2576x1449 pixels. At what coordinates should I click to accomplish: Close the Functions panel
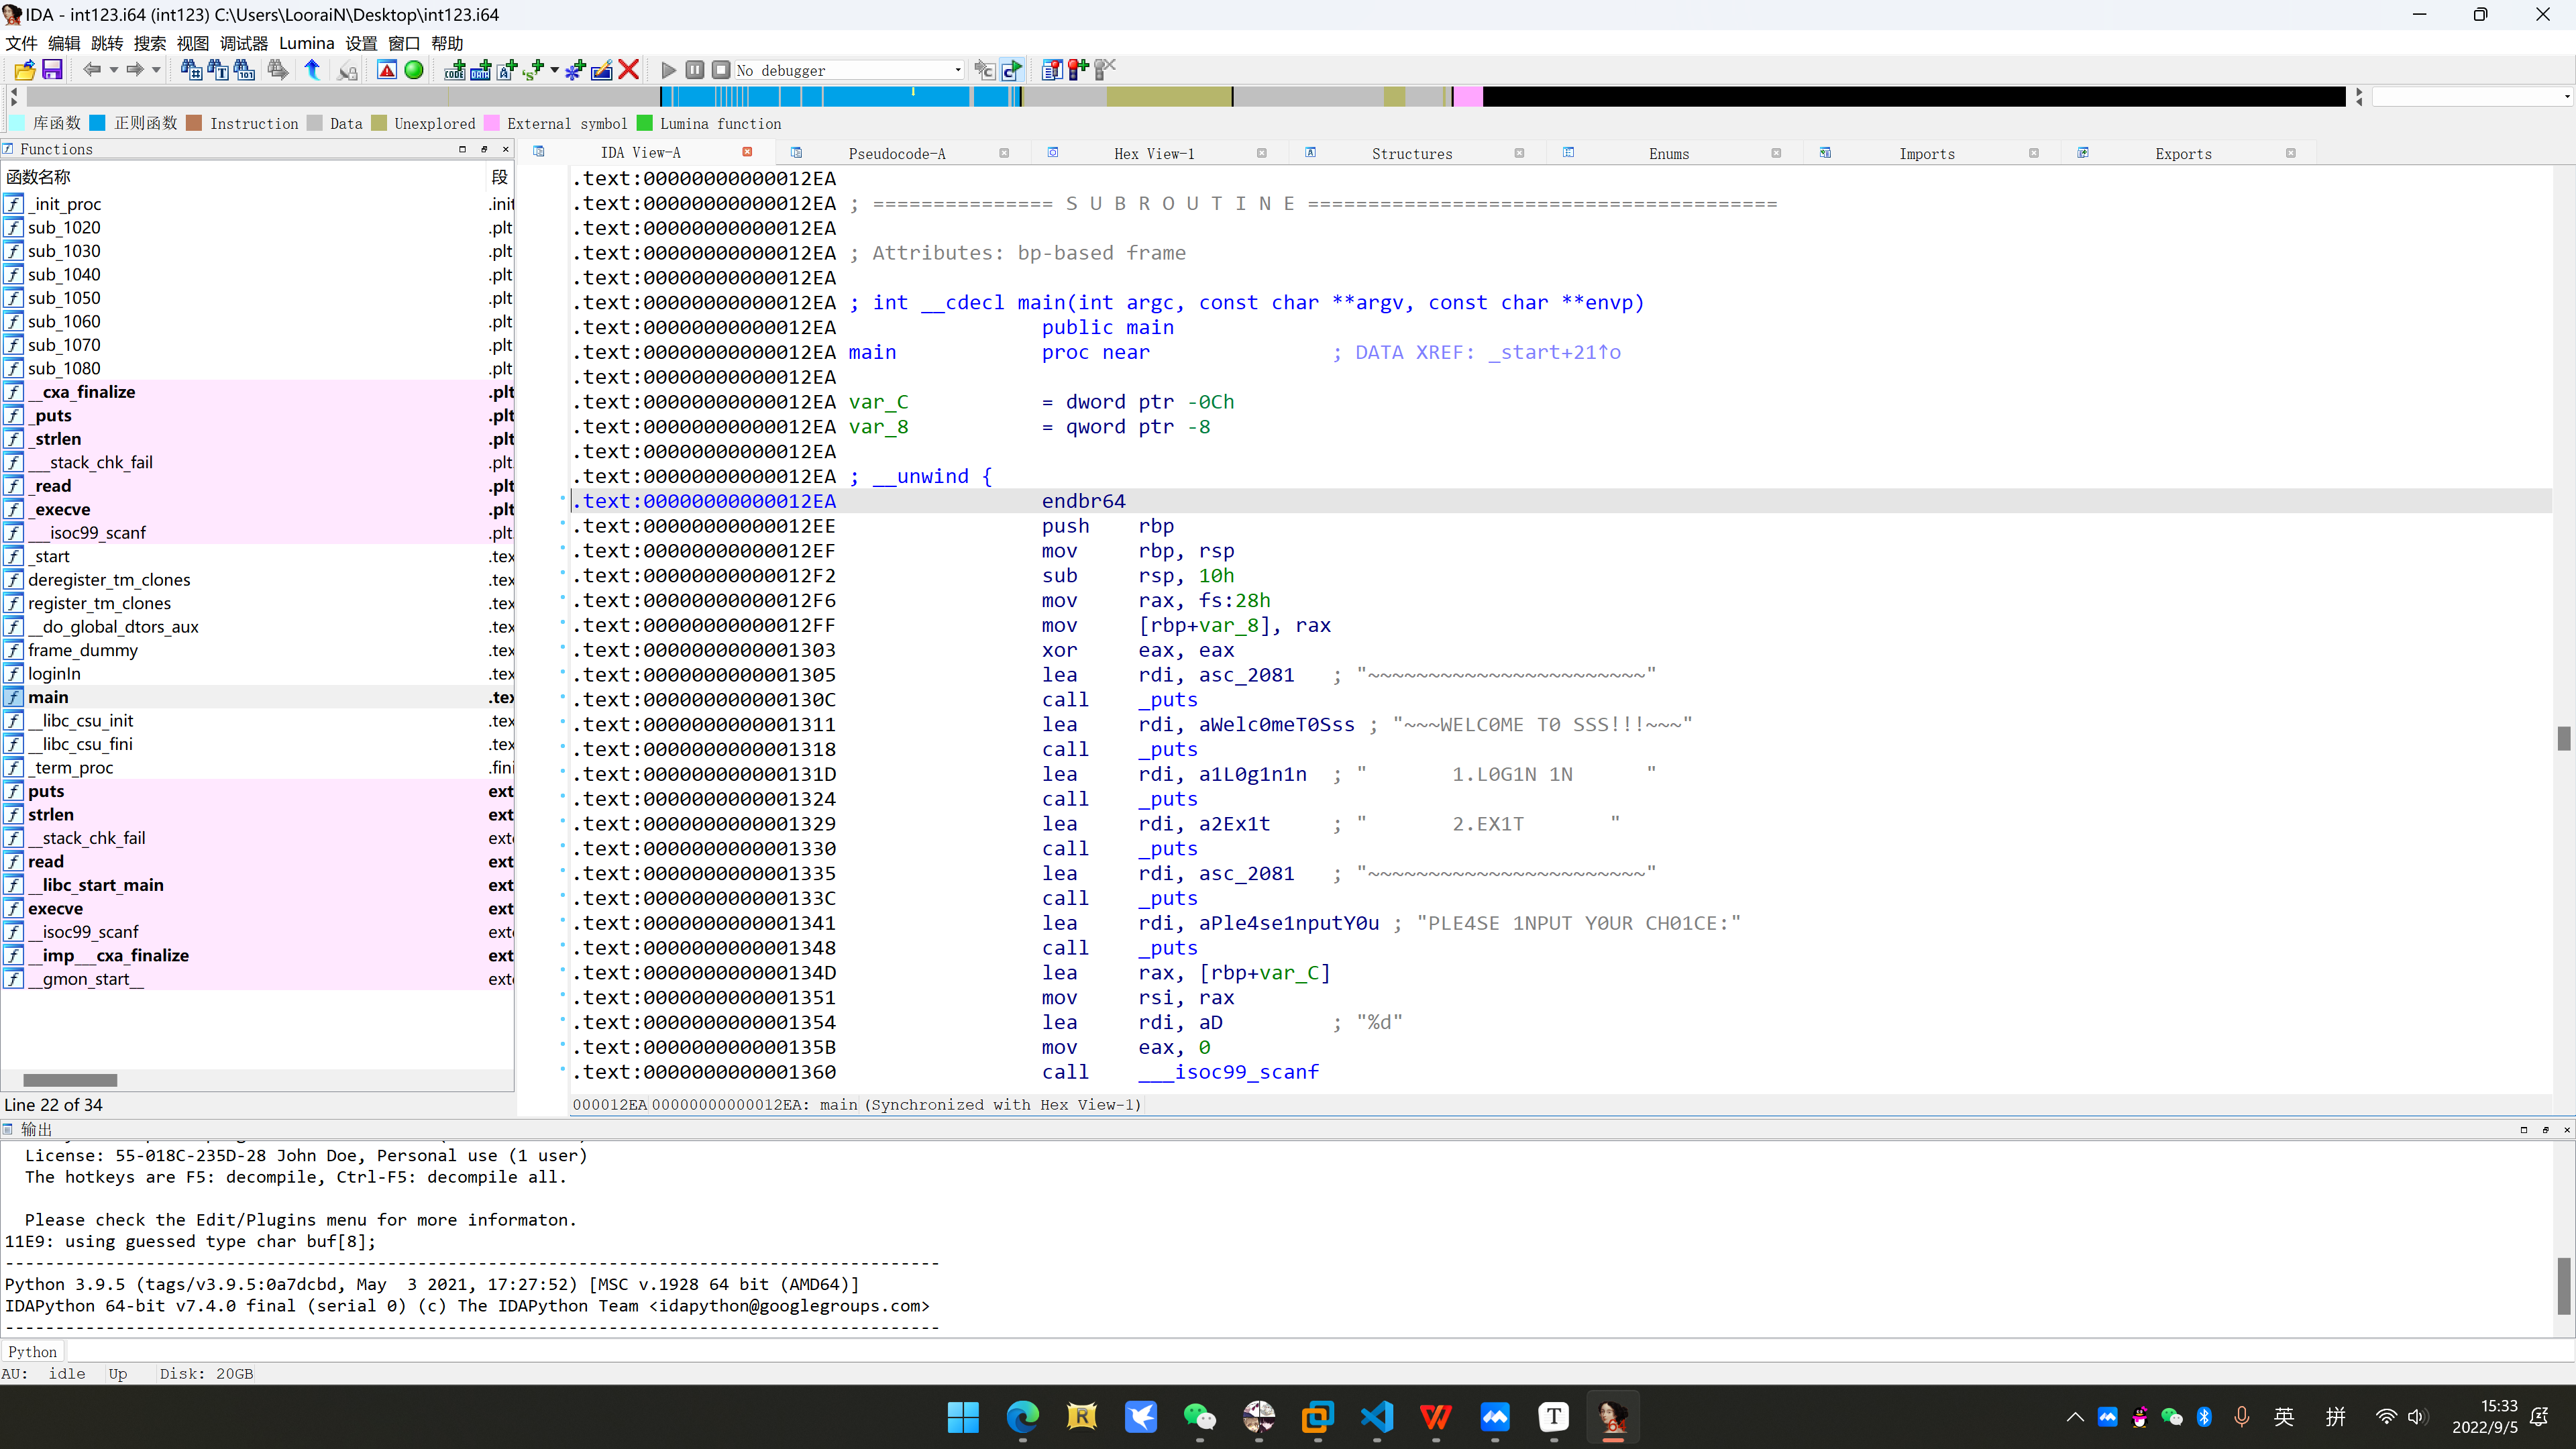coord(506,149)
